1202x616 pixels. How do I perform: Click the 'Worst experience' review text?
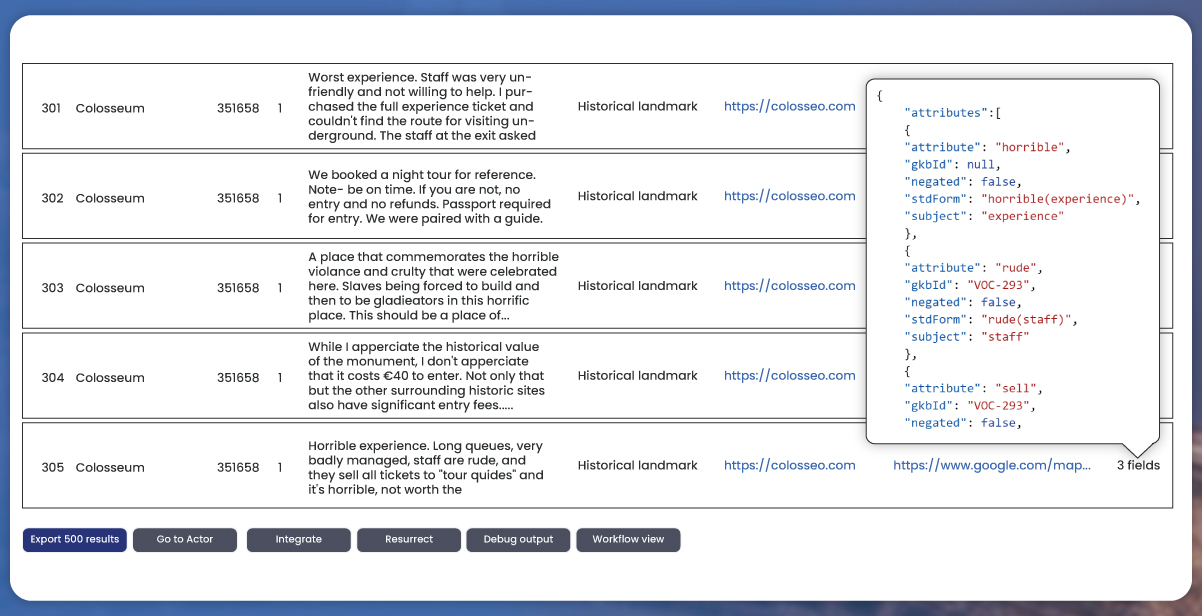[x=422, y=106]
